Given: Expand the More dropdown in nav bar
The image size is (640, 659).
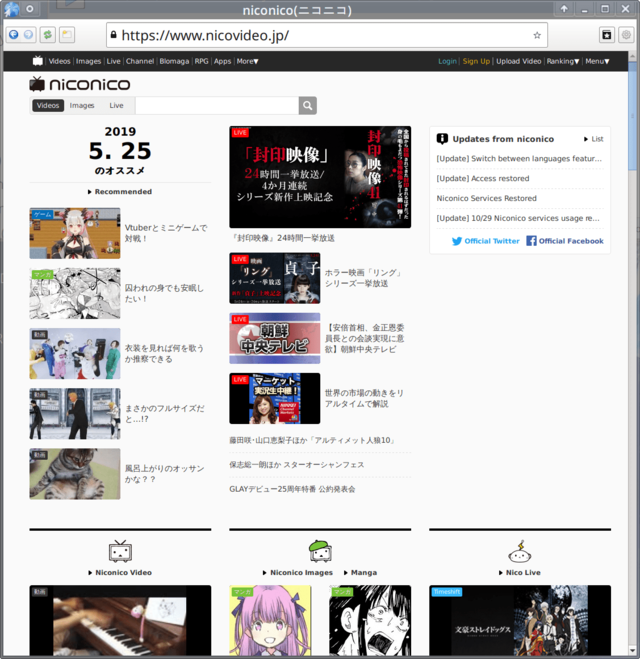Looking at the screenshot, I should [248, 61].
